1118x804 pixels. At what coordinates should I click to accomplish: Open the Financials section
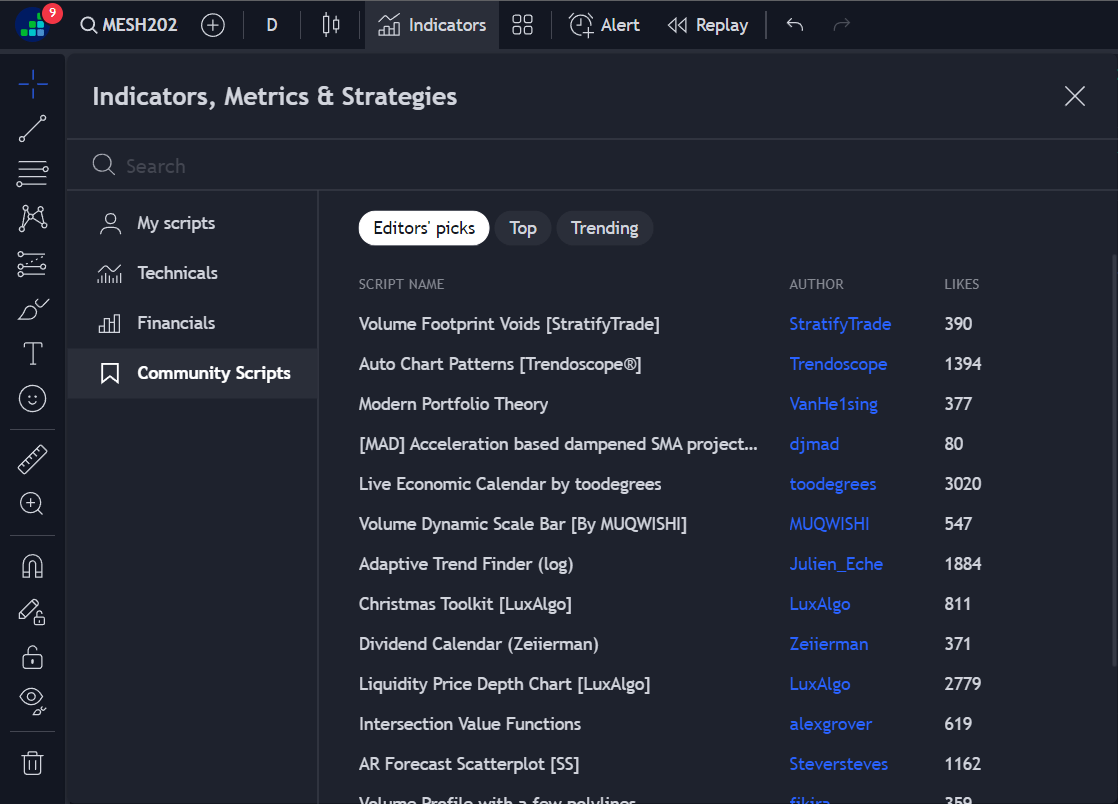[193, 323]
